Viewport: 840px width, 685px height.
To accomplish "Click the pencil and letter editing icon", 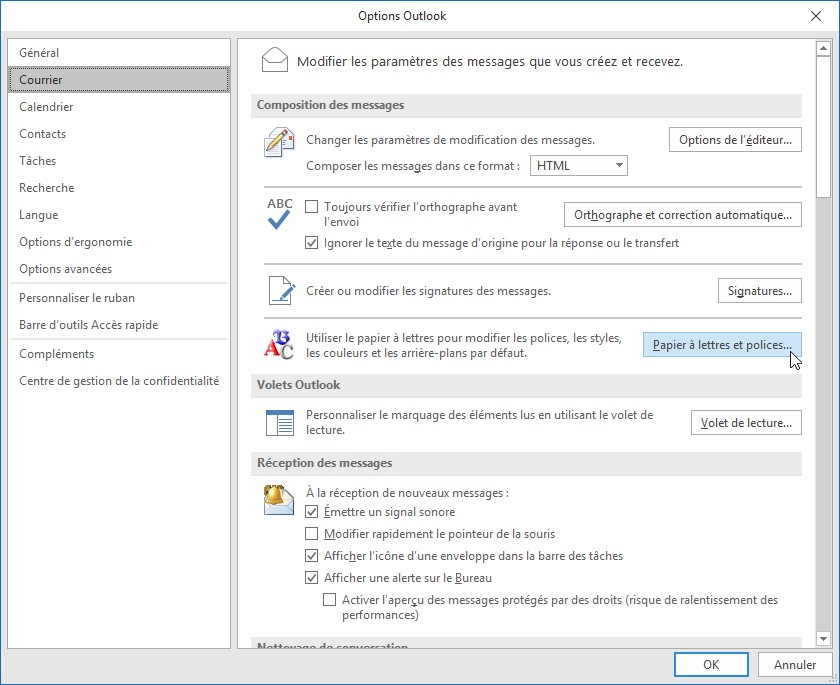I will (279, 142).
